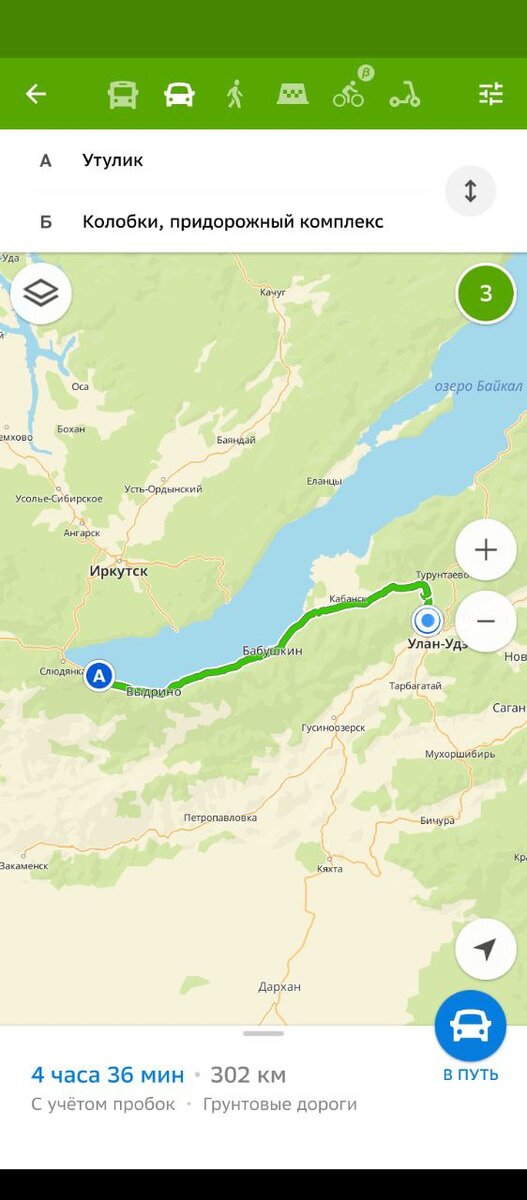Zoom in with the plus button
The width and height of the screenshot is (527, 1200).
(x=486, y=550)
